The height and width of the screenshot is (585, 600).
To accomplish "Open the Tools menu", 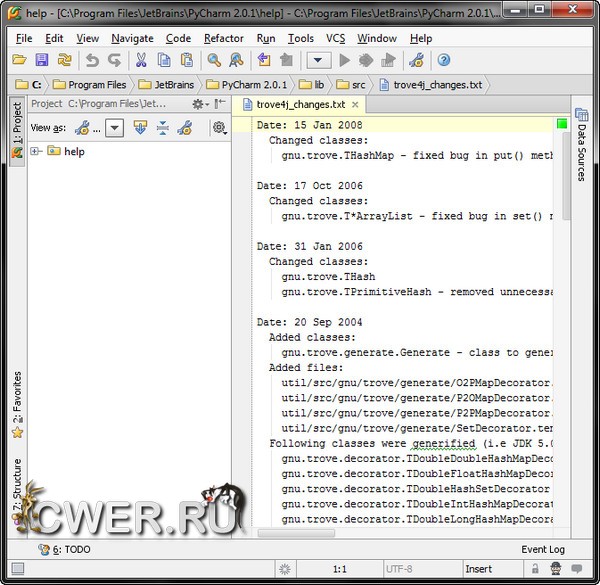I will click(301, 38).
